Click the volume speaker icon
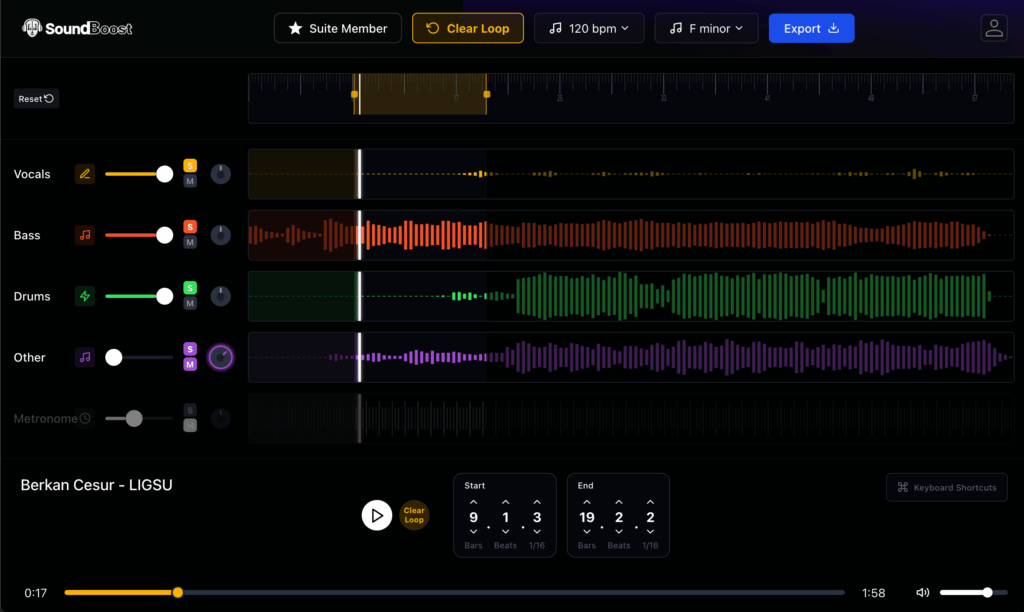 click(922, 593)
